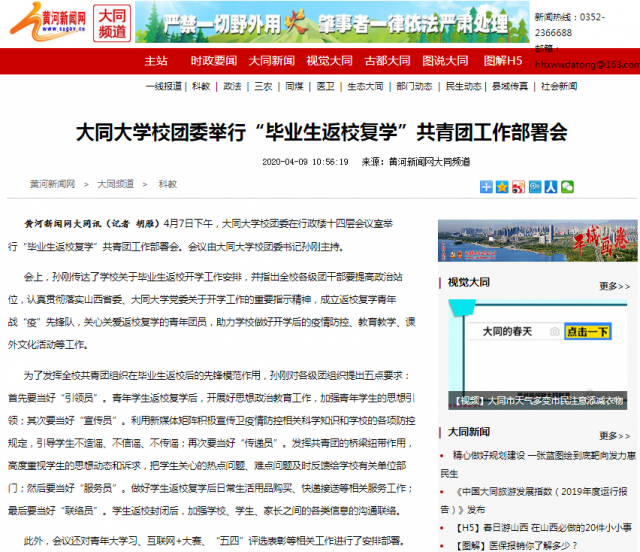
Task: Open the blue plus more-share icon
Action: (486, 187)
